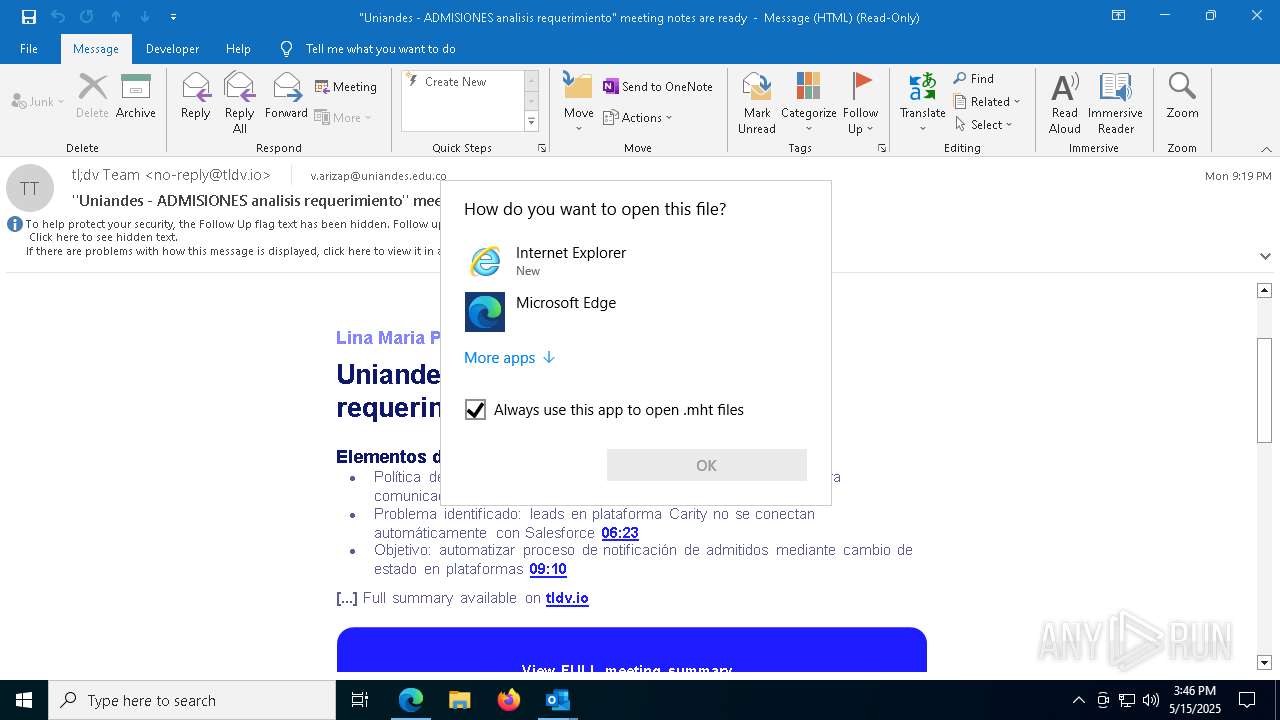
Task: Reply with a Meeting
Action: (346, 87)
